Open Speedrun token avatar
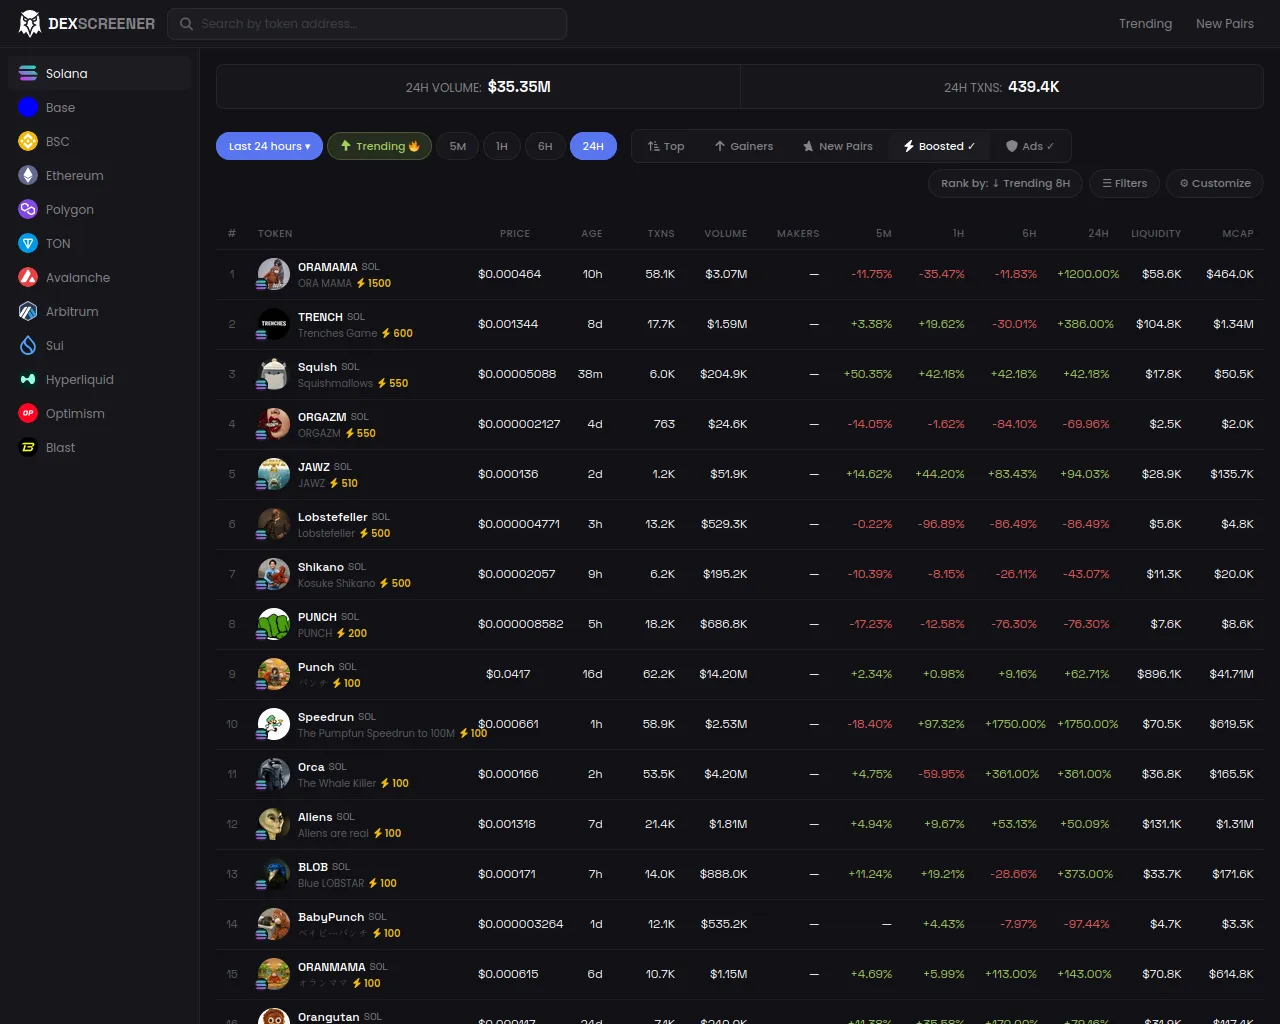 click(x=274, y=724)
